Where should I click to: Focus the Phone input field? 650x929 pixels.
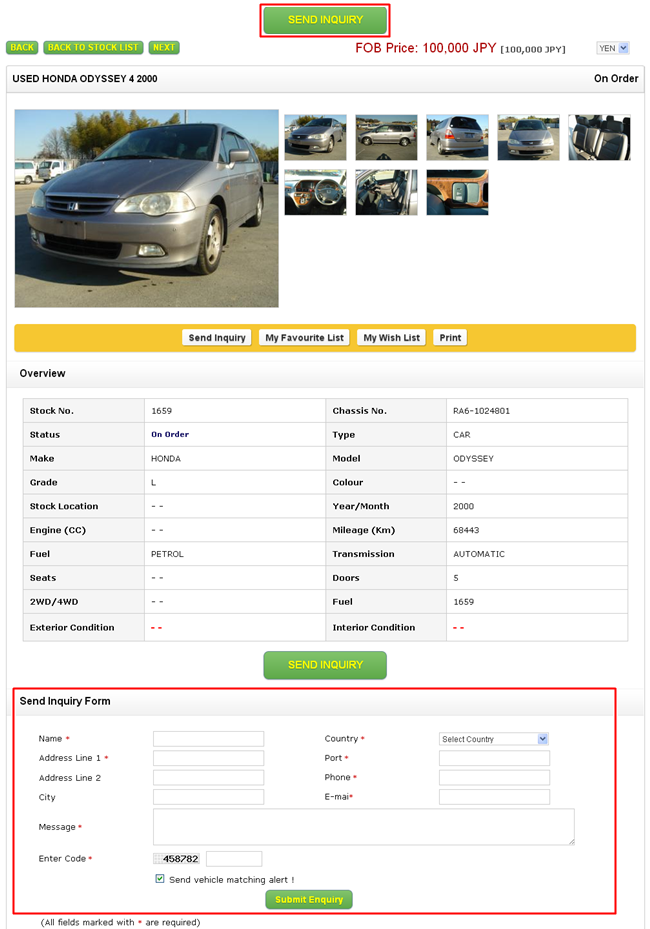click(494, 778)
